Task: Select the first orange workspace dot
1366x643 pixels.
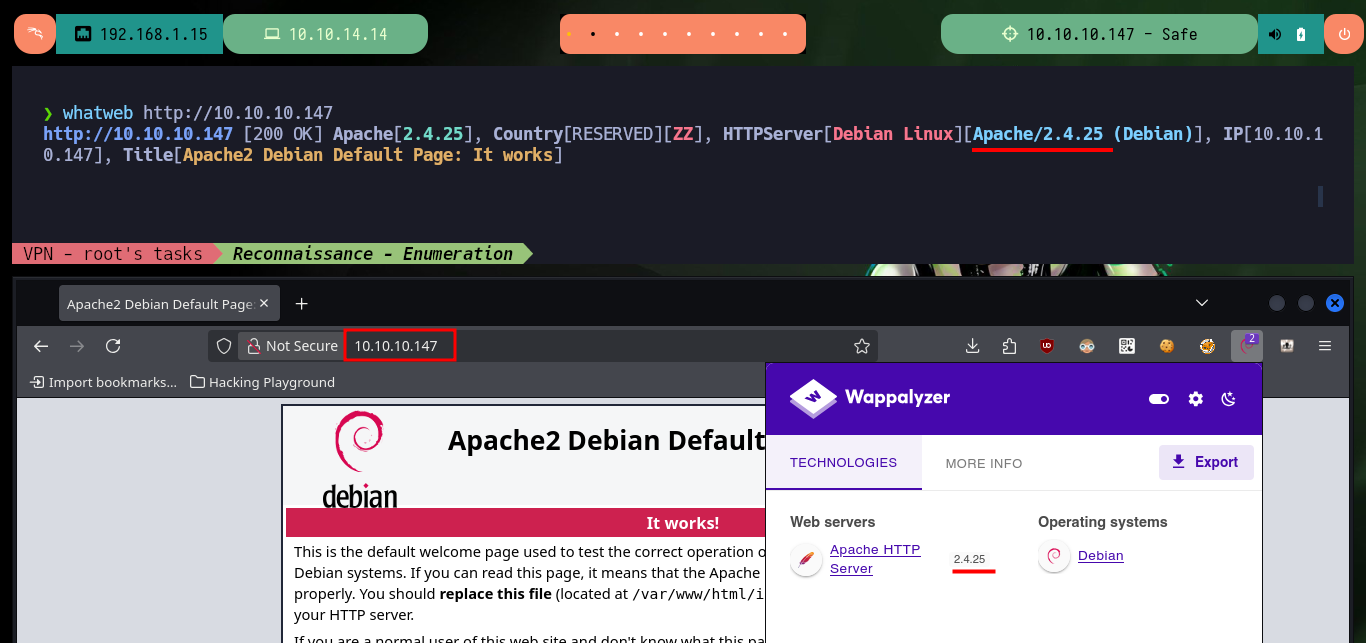Action: 569,34
